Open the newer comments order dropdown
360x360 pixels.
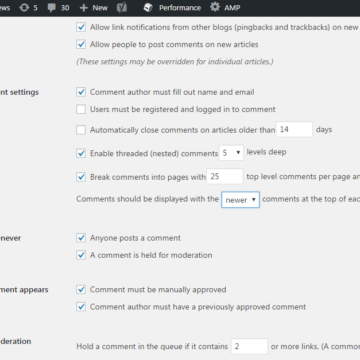click(x=240, y=200)
